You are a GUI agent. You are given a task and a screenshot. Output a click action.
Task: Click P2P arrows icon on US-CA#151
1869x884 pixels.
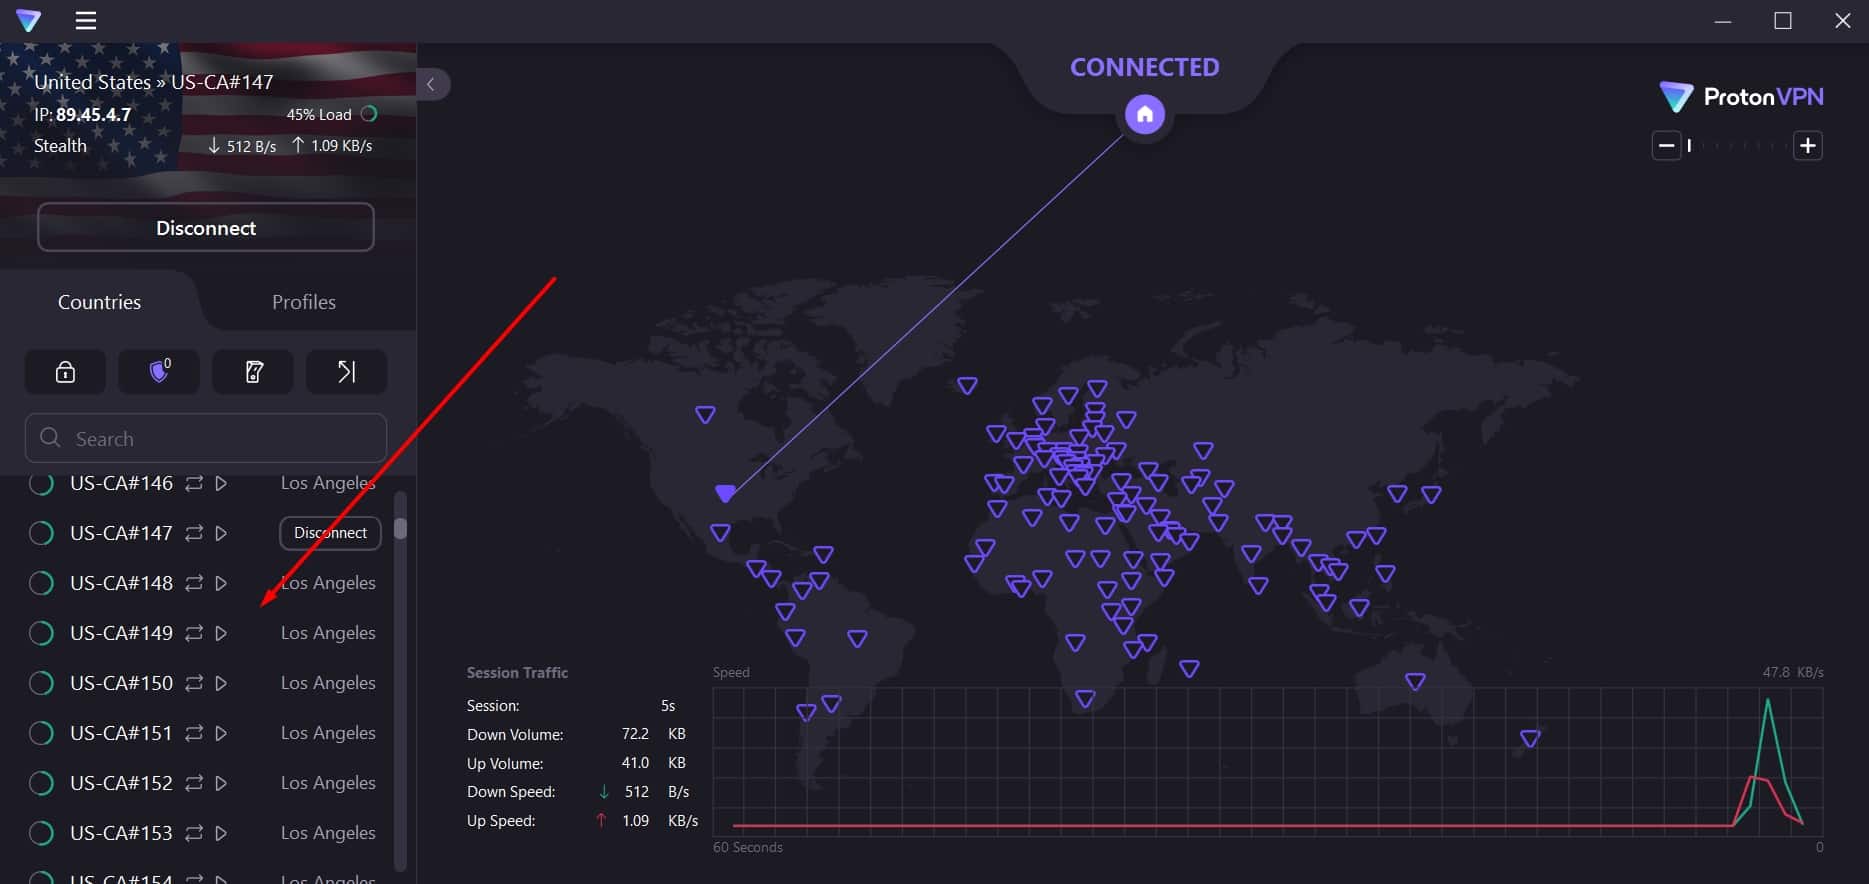(194, 733)
